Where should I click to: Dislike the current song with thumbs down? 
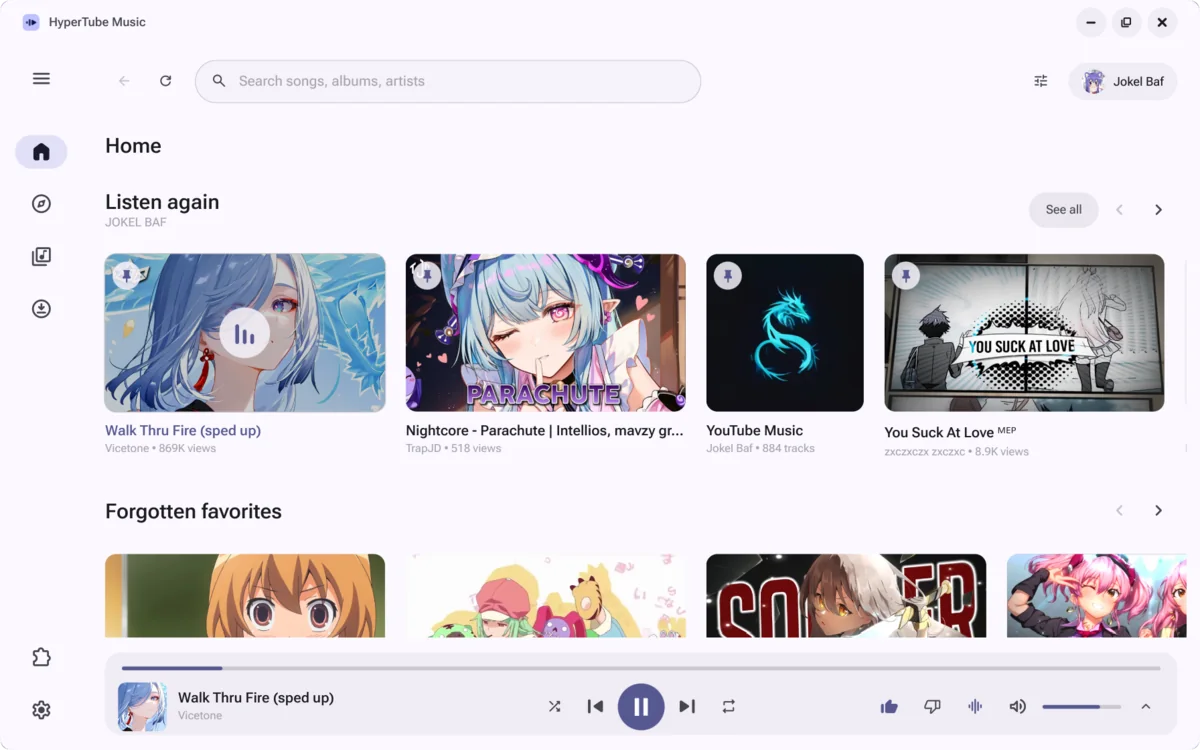pyautogui.click(x=932, y=707)
